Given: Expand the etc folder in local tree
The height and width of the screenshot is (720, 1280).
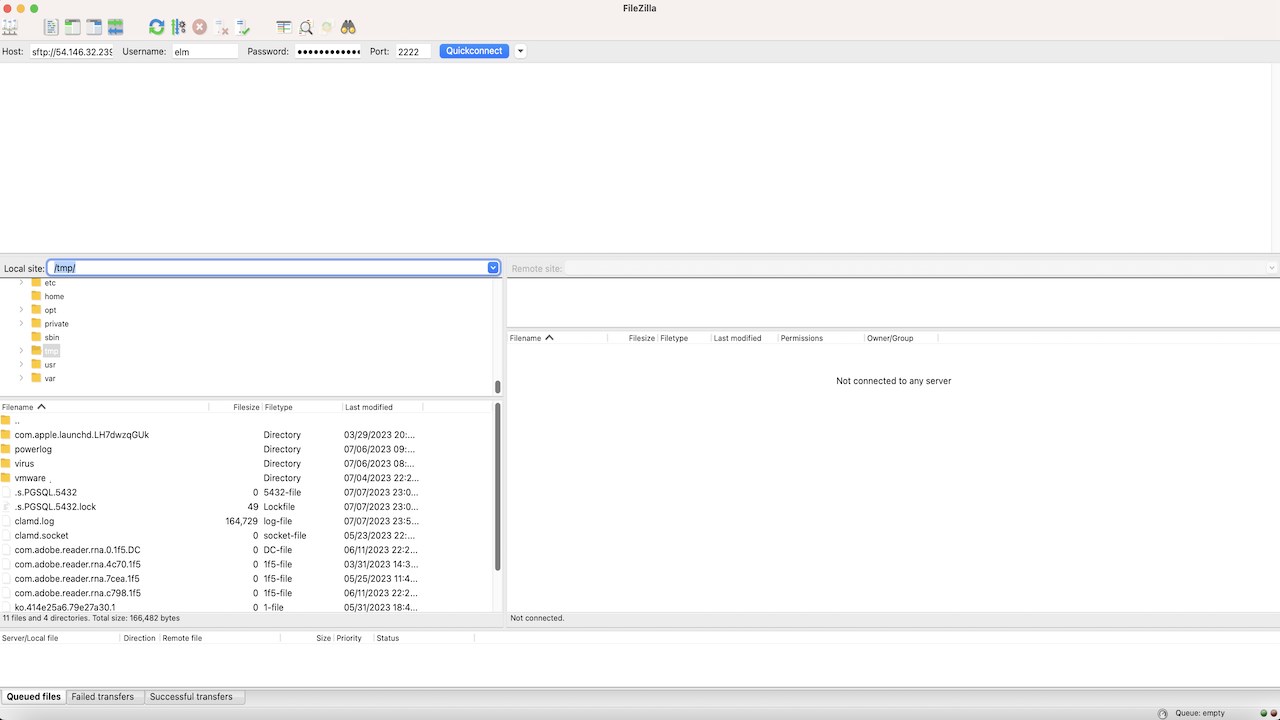Looking at the screenshot, I should click(x=21, y=283).
